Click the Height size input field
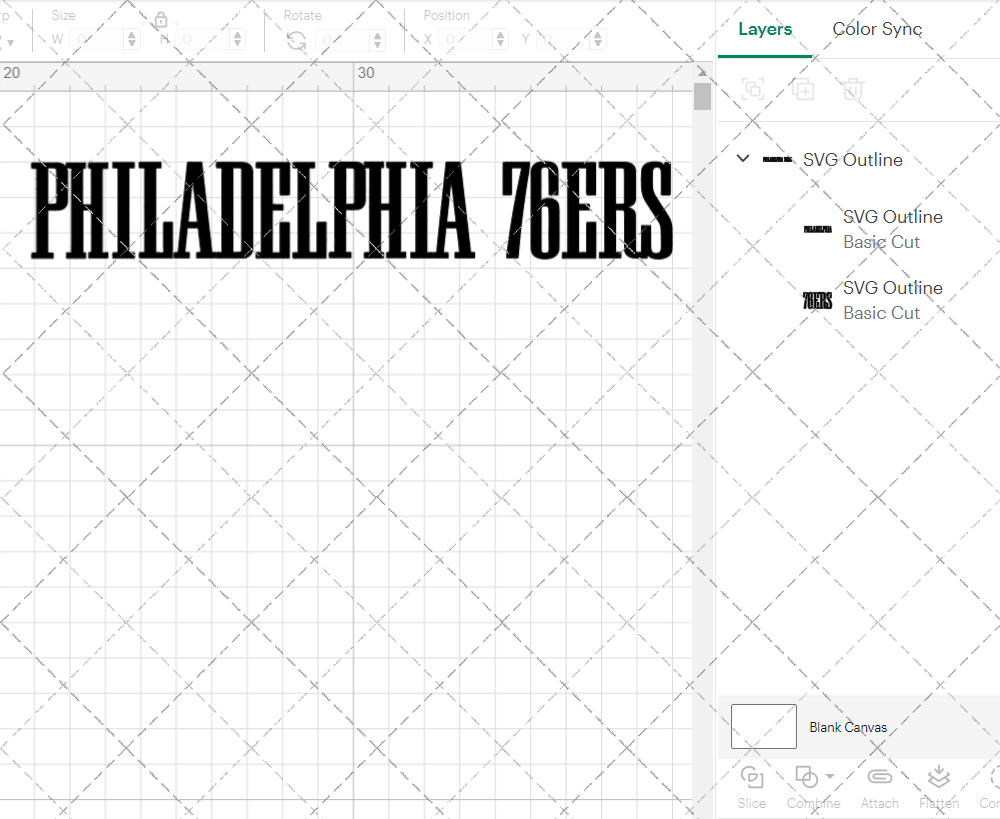Screen dimensions: 1000x819 click(x=202, y=40)
